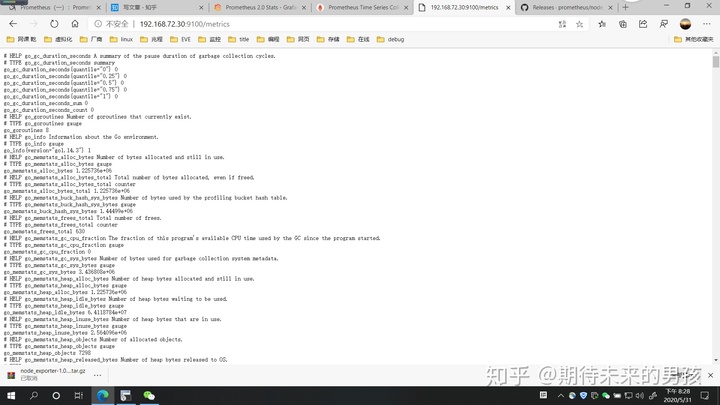
Task: Open the 存储 bookmarks folder
Action: pyautogui.click(x=328, y=39)
